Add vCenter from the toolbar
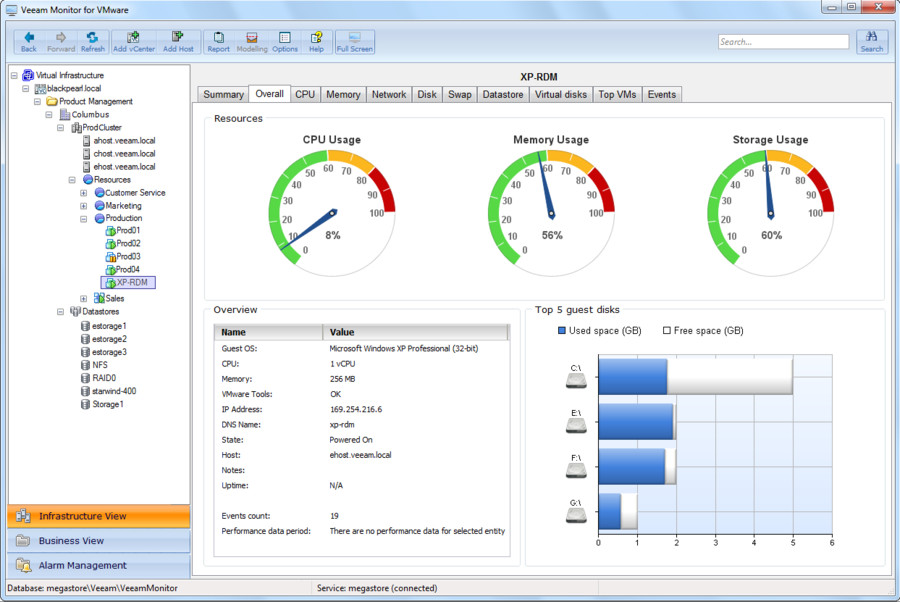900x602 pixels. 134,42
